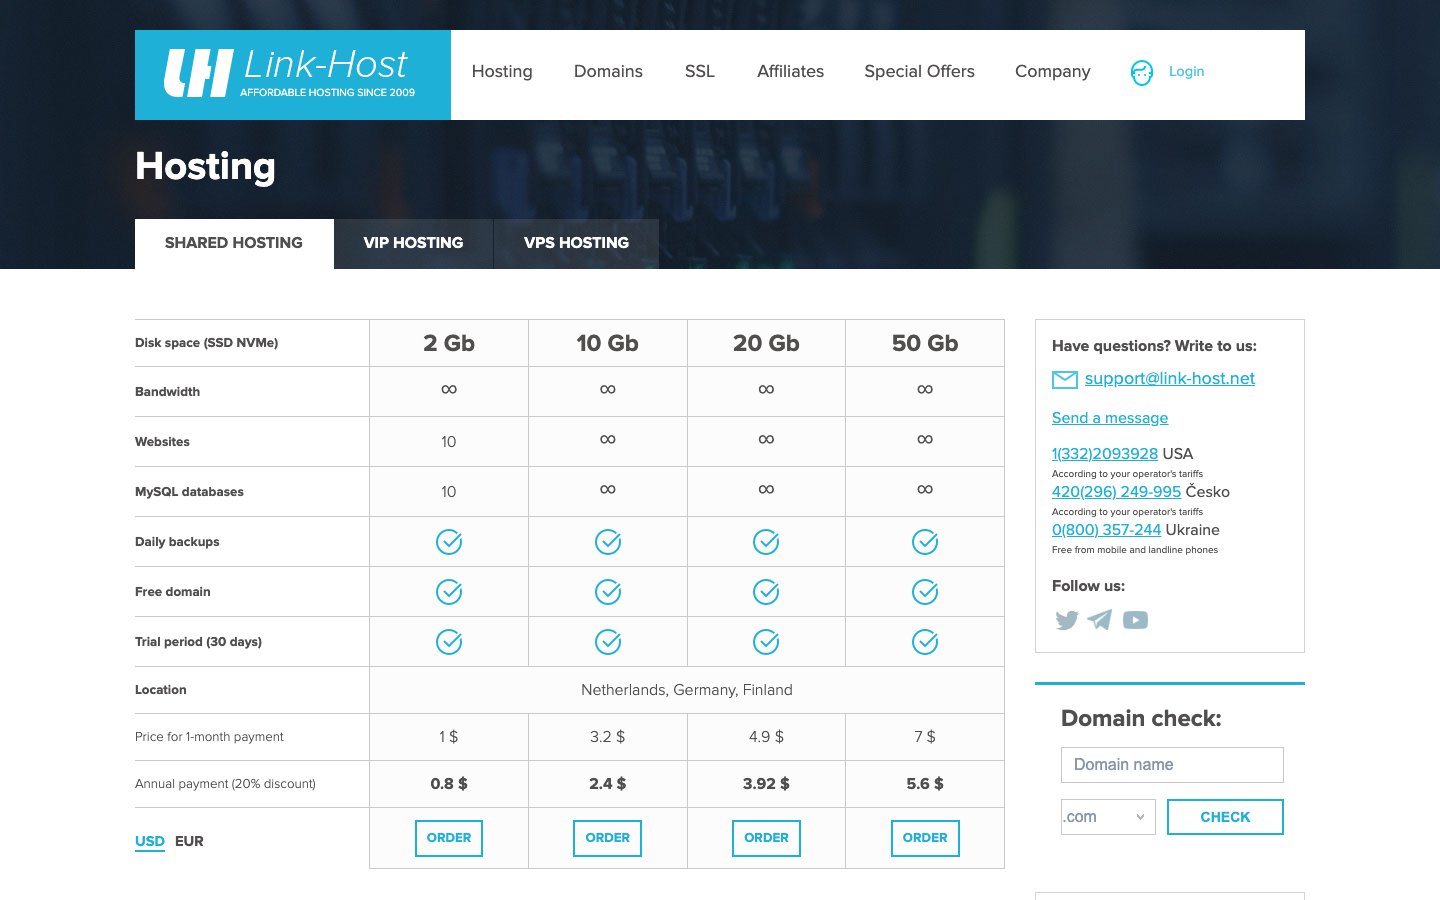Switch prices to EUR currency

[x=189, y=841]
